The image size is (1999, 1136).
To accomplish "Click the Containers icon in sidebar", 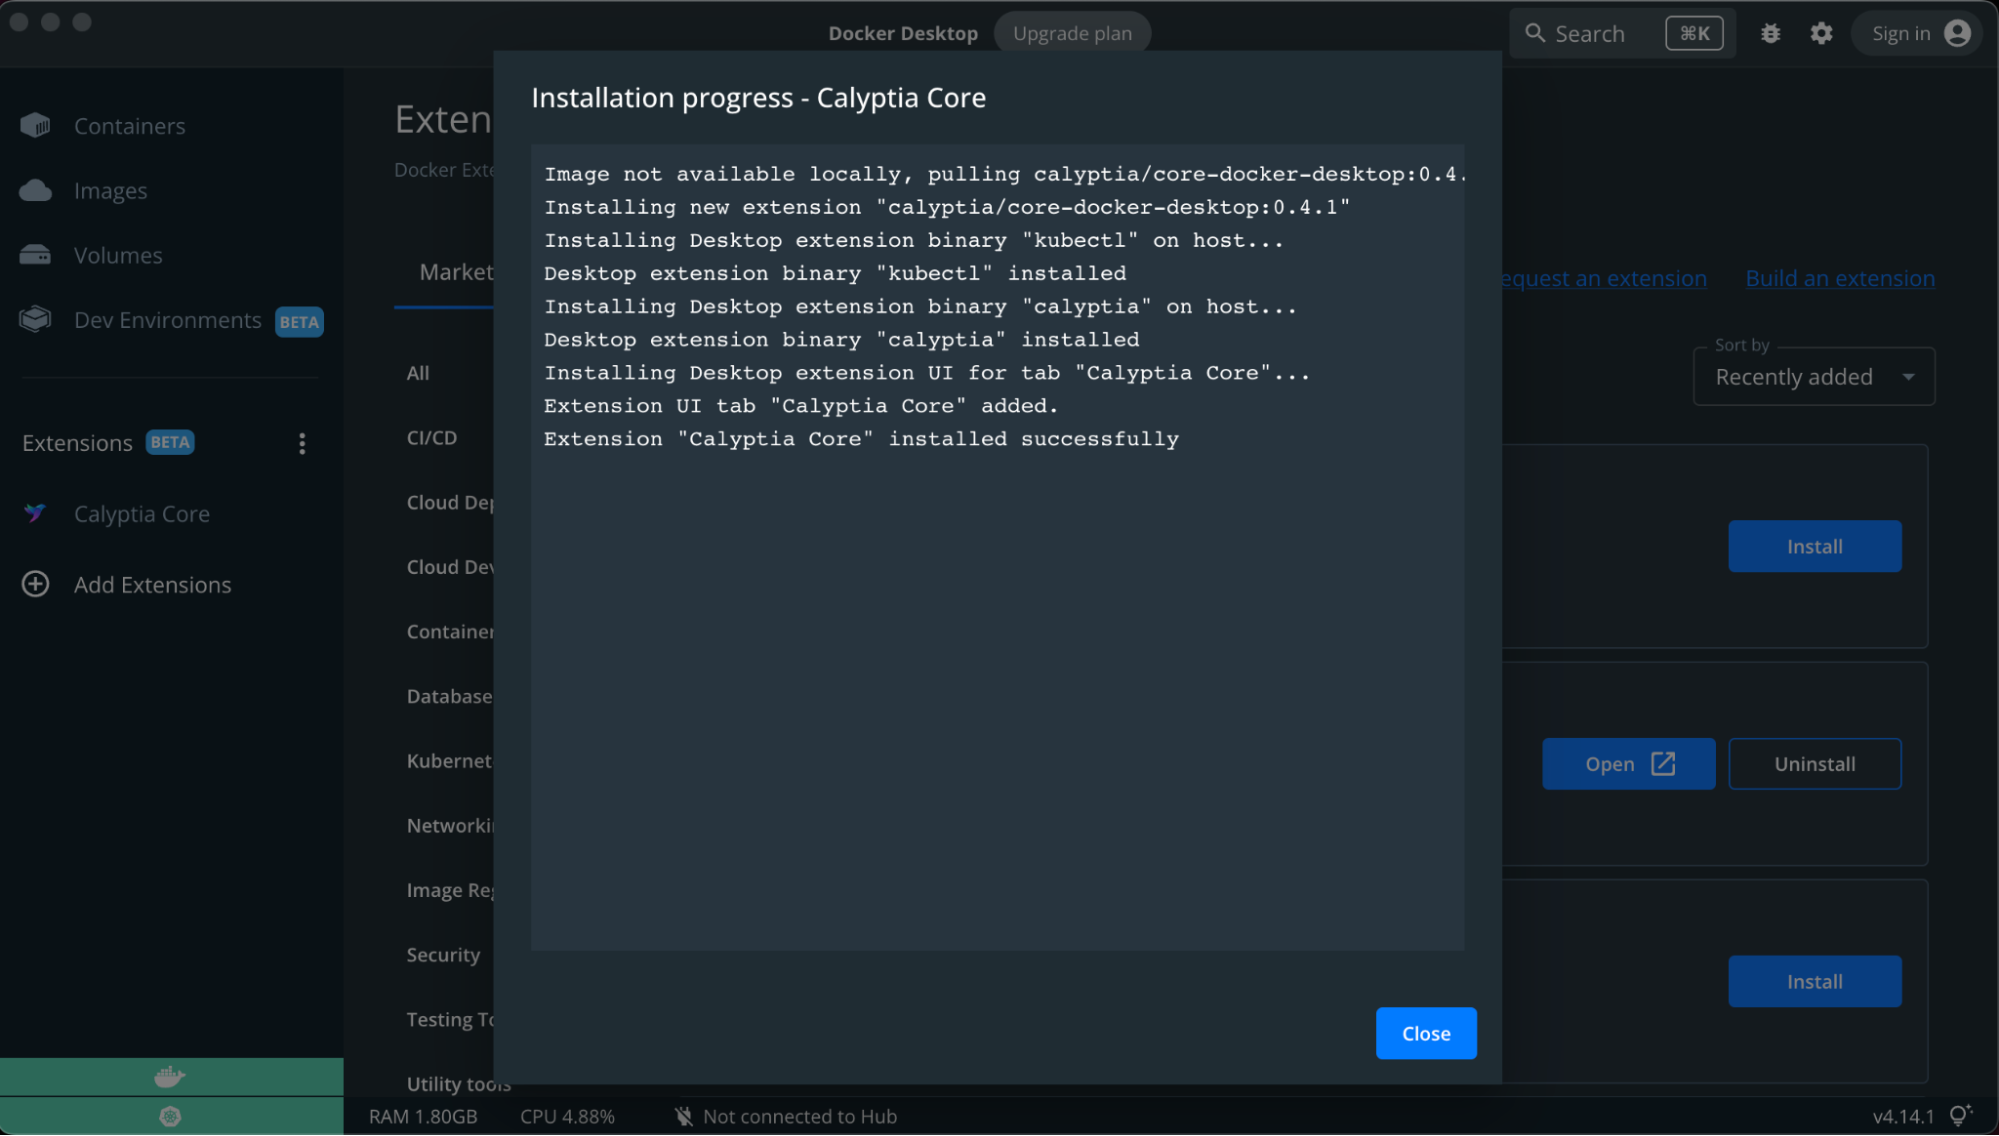I will [x=37, y=125].
